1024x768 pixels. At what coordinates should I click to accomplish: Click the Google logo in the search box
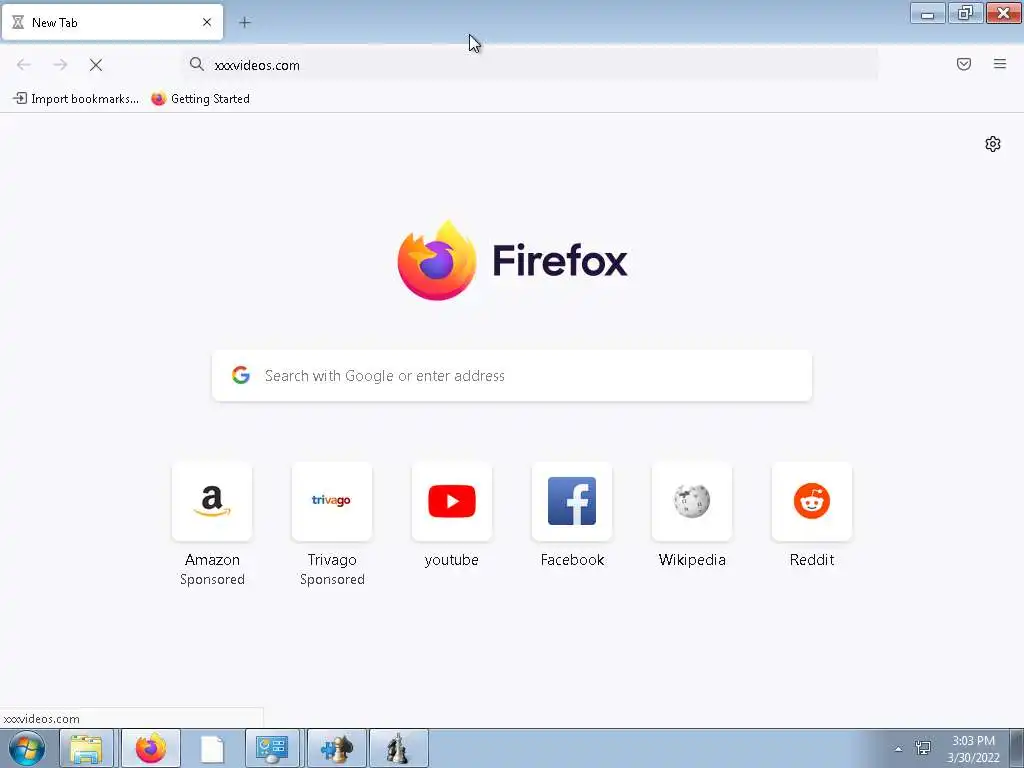pyautogui.click(x=241, y=375)
